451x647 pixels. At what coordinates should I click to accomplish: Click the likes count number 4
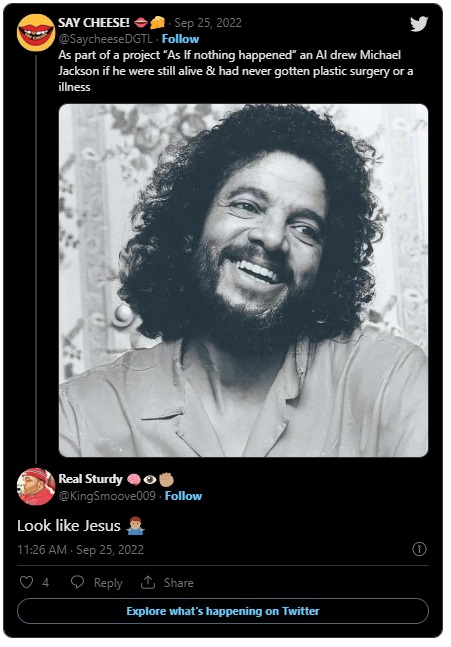[45, 583]
